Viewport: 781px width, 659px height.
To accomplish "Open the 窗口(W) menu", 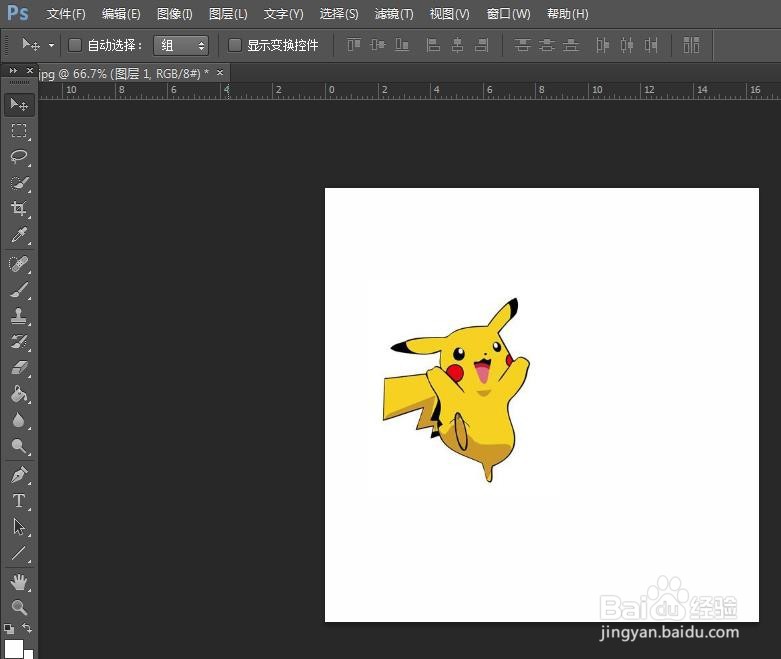I will click(509, 14).
